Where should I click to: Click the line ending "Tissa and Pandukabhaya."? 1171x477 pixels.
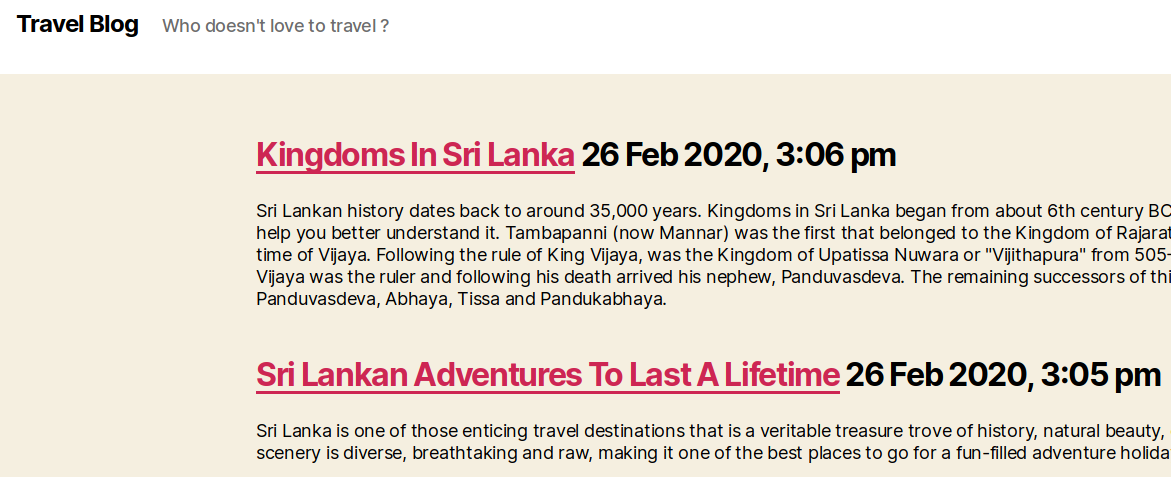click(461, 299)
